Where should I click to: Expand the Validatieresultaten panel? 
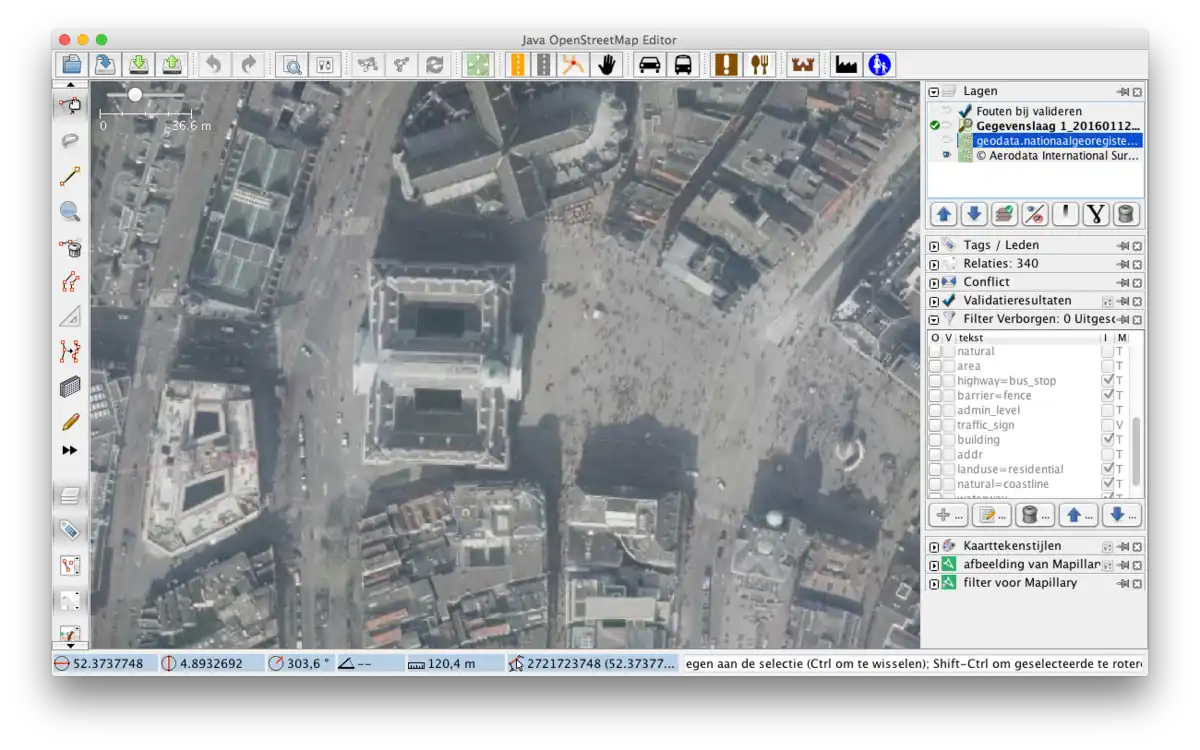pos(934,301)
